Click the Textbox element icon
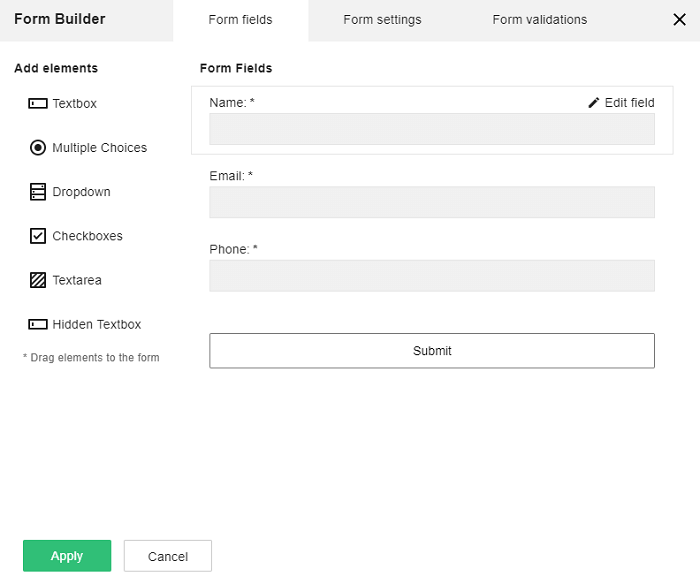This screenshot has width=700, height=584. 38,104
